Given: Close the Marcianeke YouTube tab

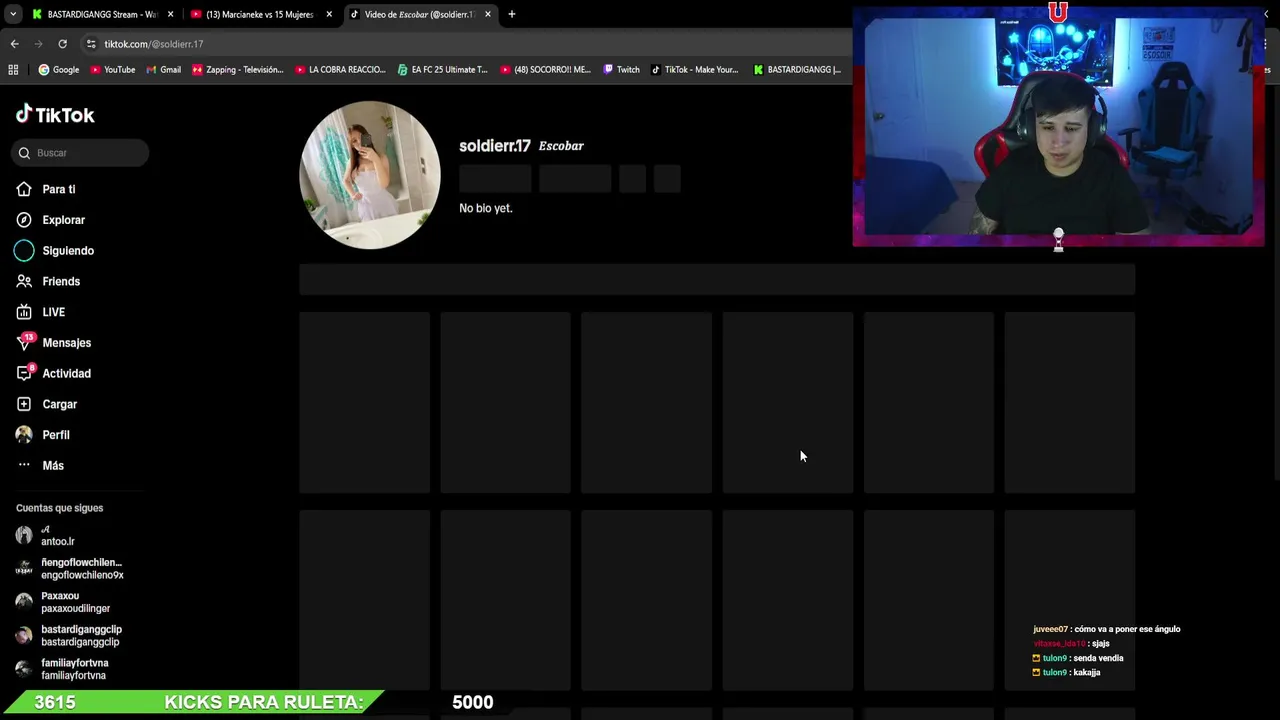Looking at the screenshot, I should coord(329,14).
